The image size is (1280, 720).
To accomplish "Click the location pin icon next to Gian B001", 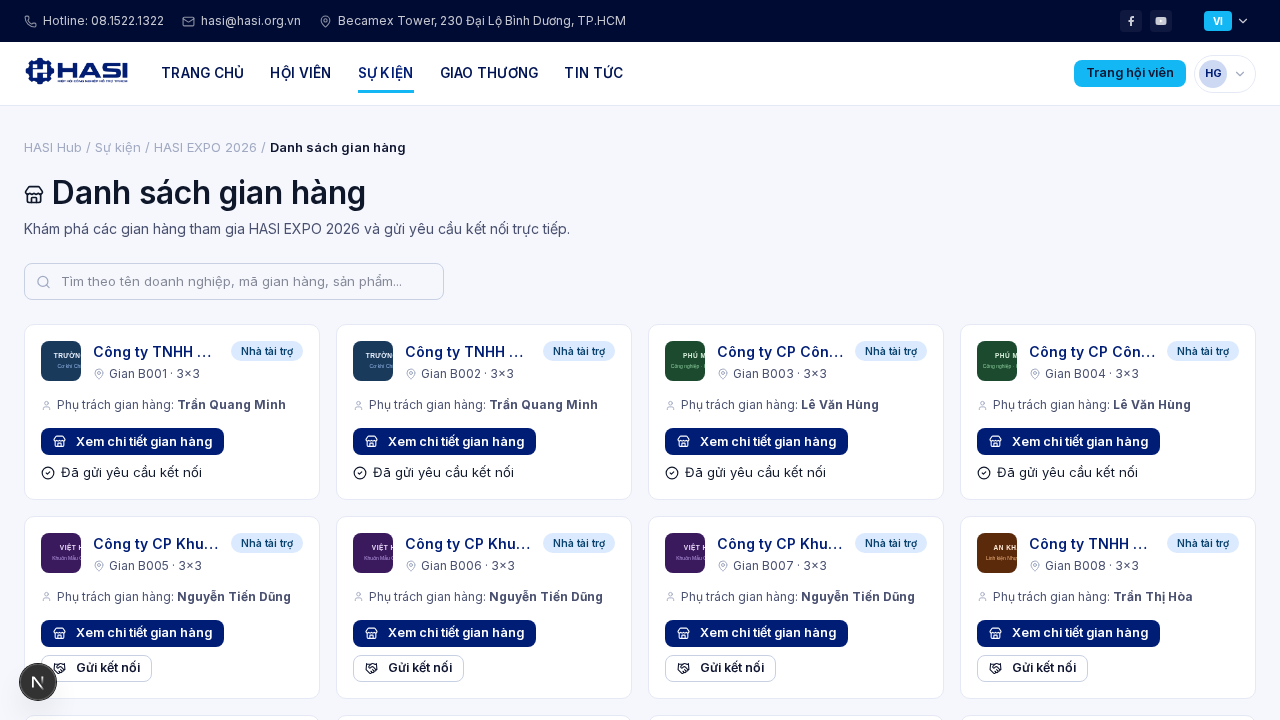I will (x=99, y=374).
